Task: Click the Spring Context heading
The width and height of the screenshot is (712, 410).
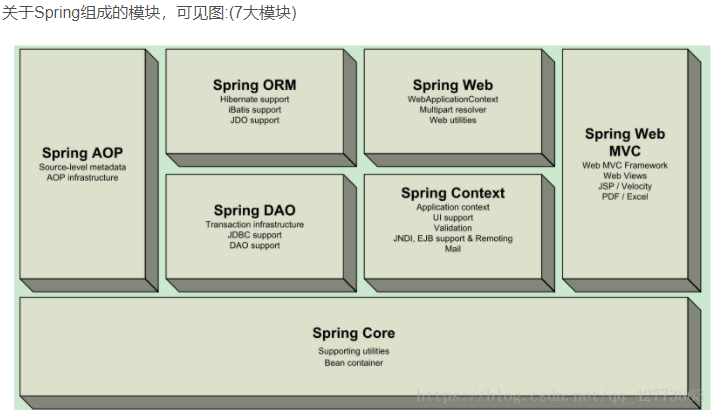Action: point(453,193)
